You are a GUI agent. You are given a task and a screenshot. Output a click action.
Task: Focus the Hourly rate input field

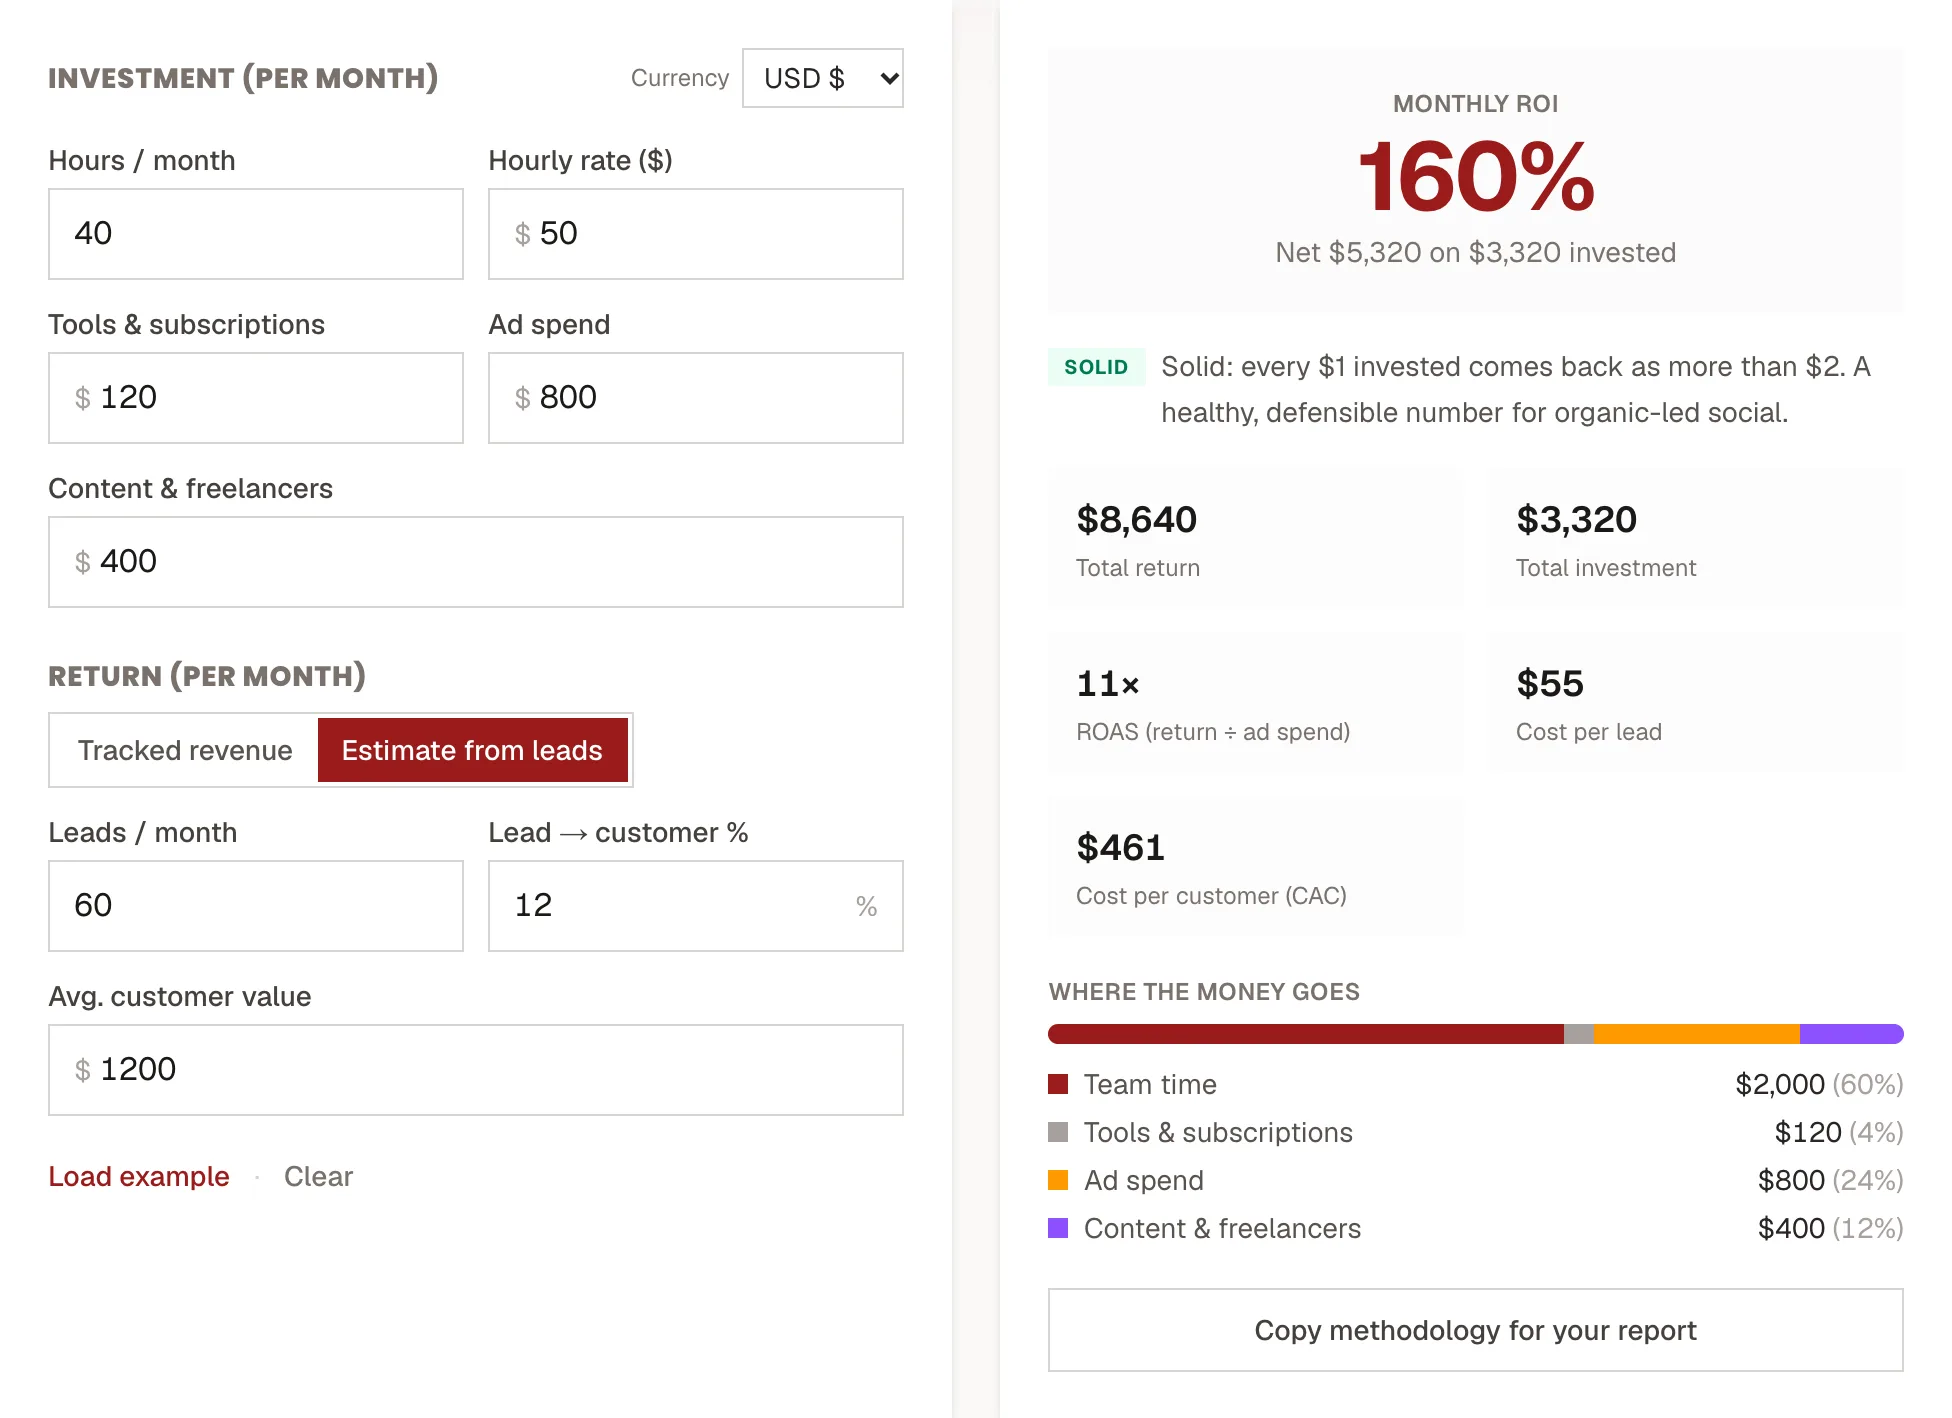point(696,234)
